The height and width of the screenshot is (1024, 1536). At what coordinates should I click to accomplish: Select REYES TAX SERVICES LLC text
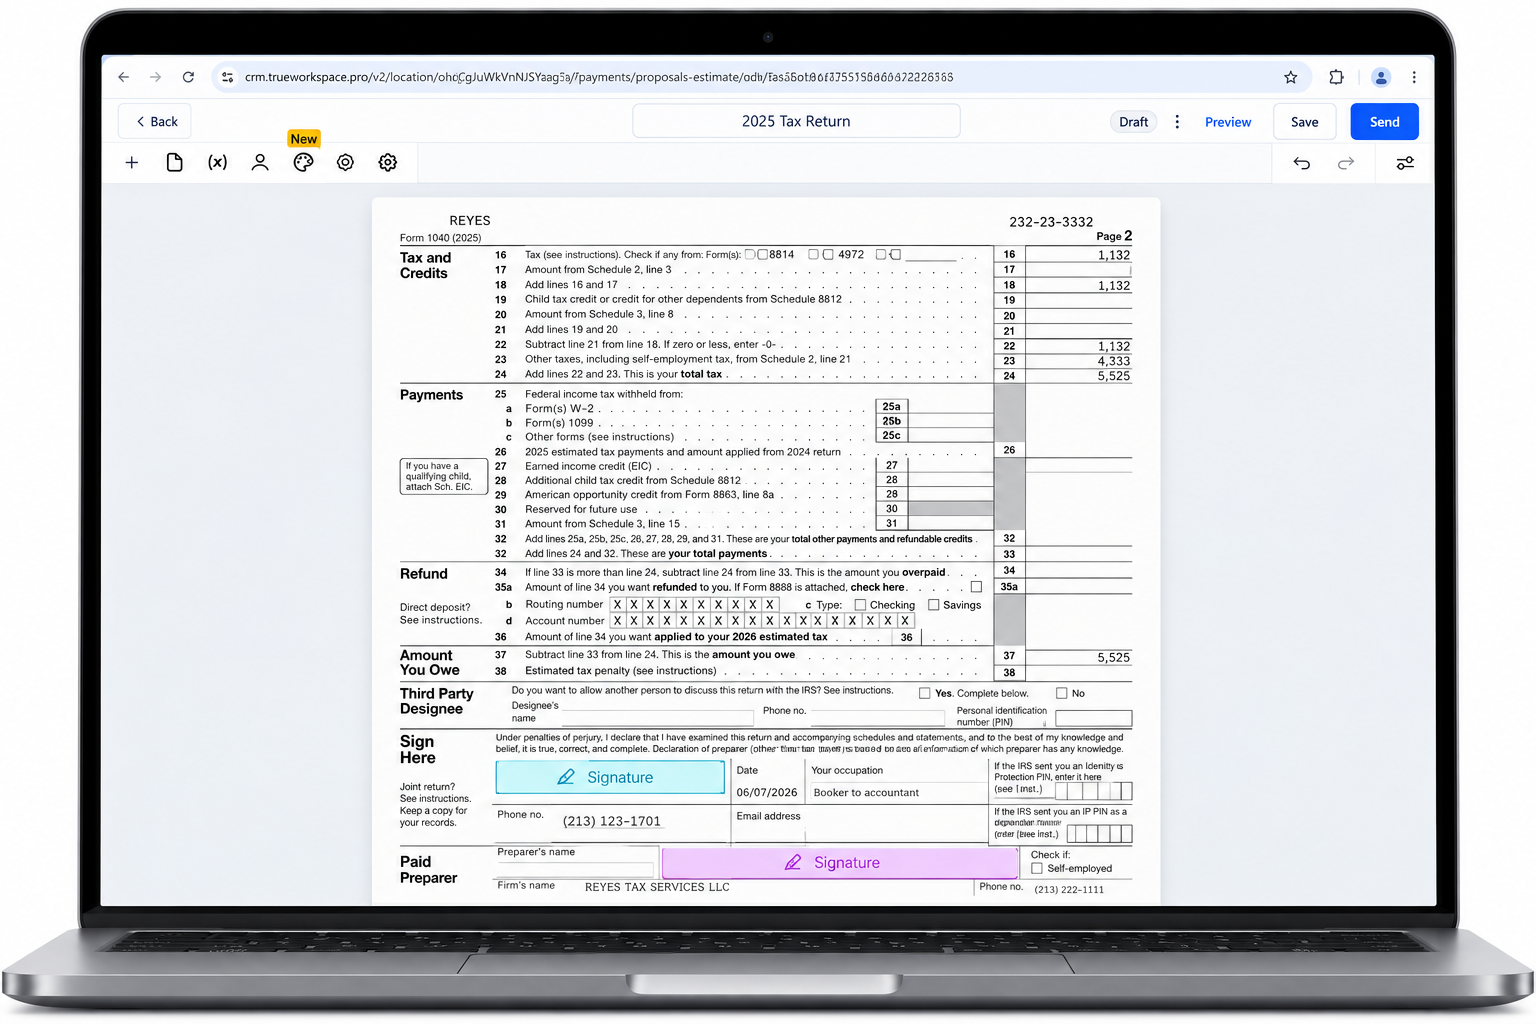[x=657, y=887]
